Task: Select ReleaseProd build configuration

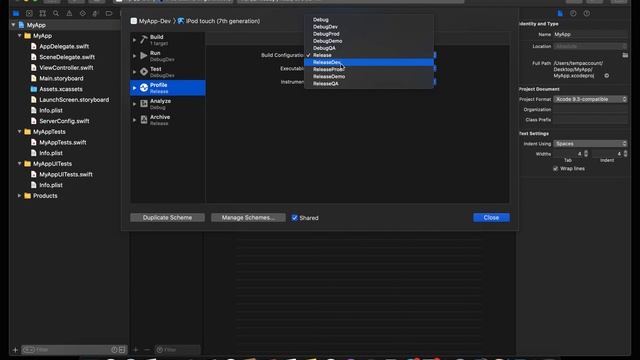Action: click(x=369, y=69)
